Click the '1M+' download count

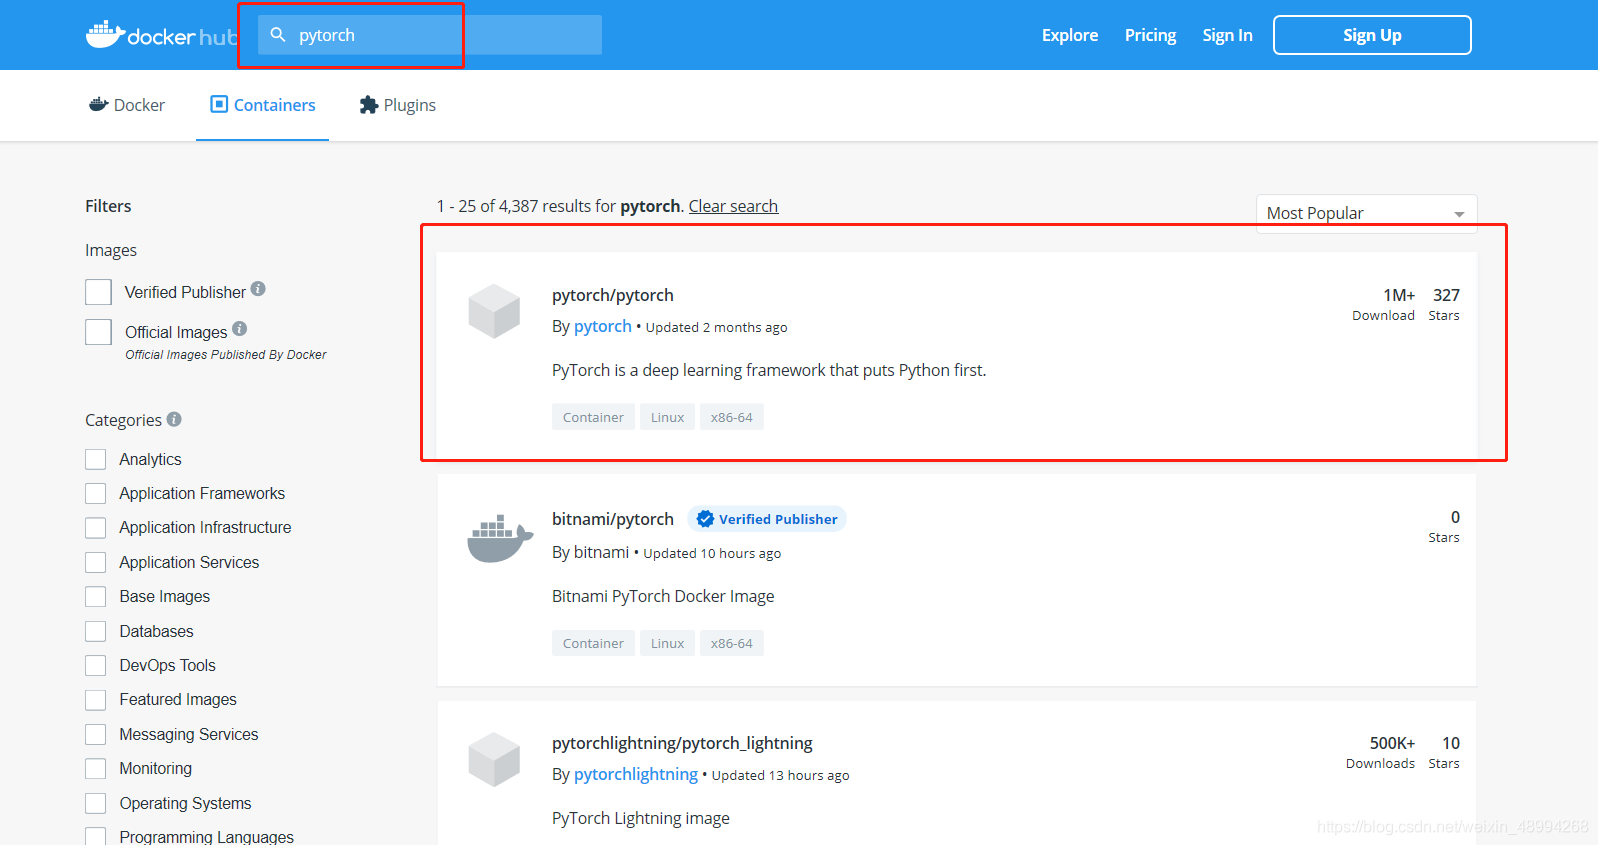tap(1399, 295)
